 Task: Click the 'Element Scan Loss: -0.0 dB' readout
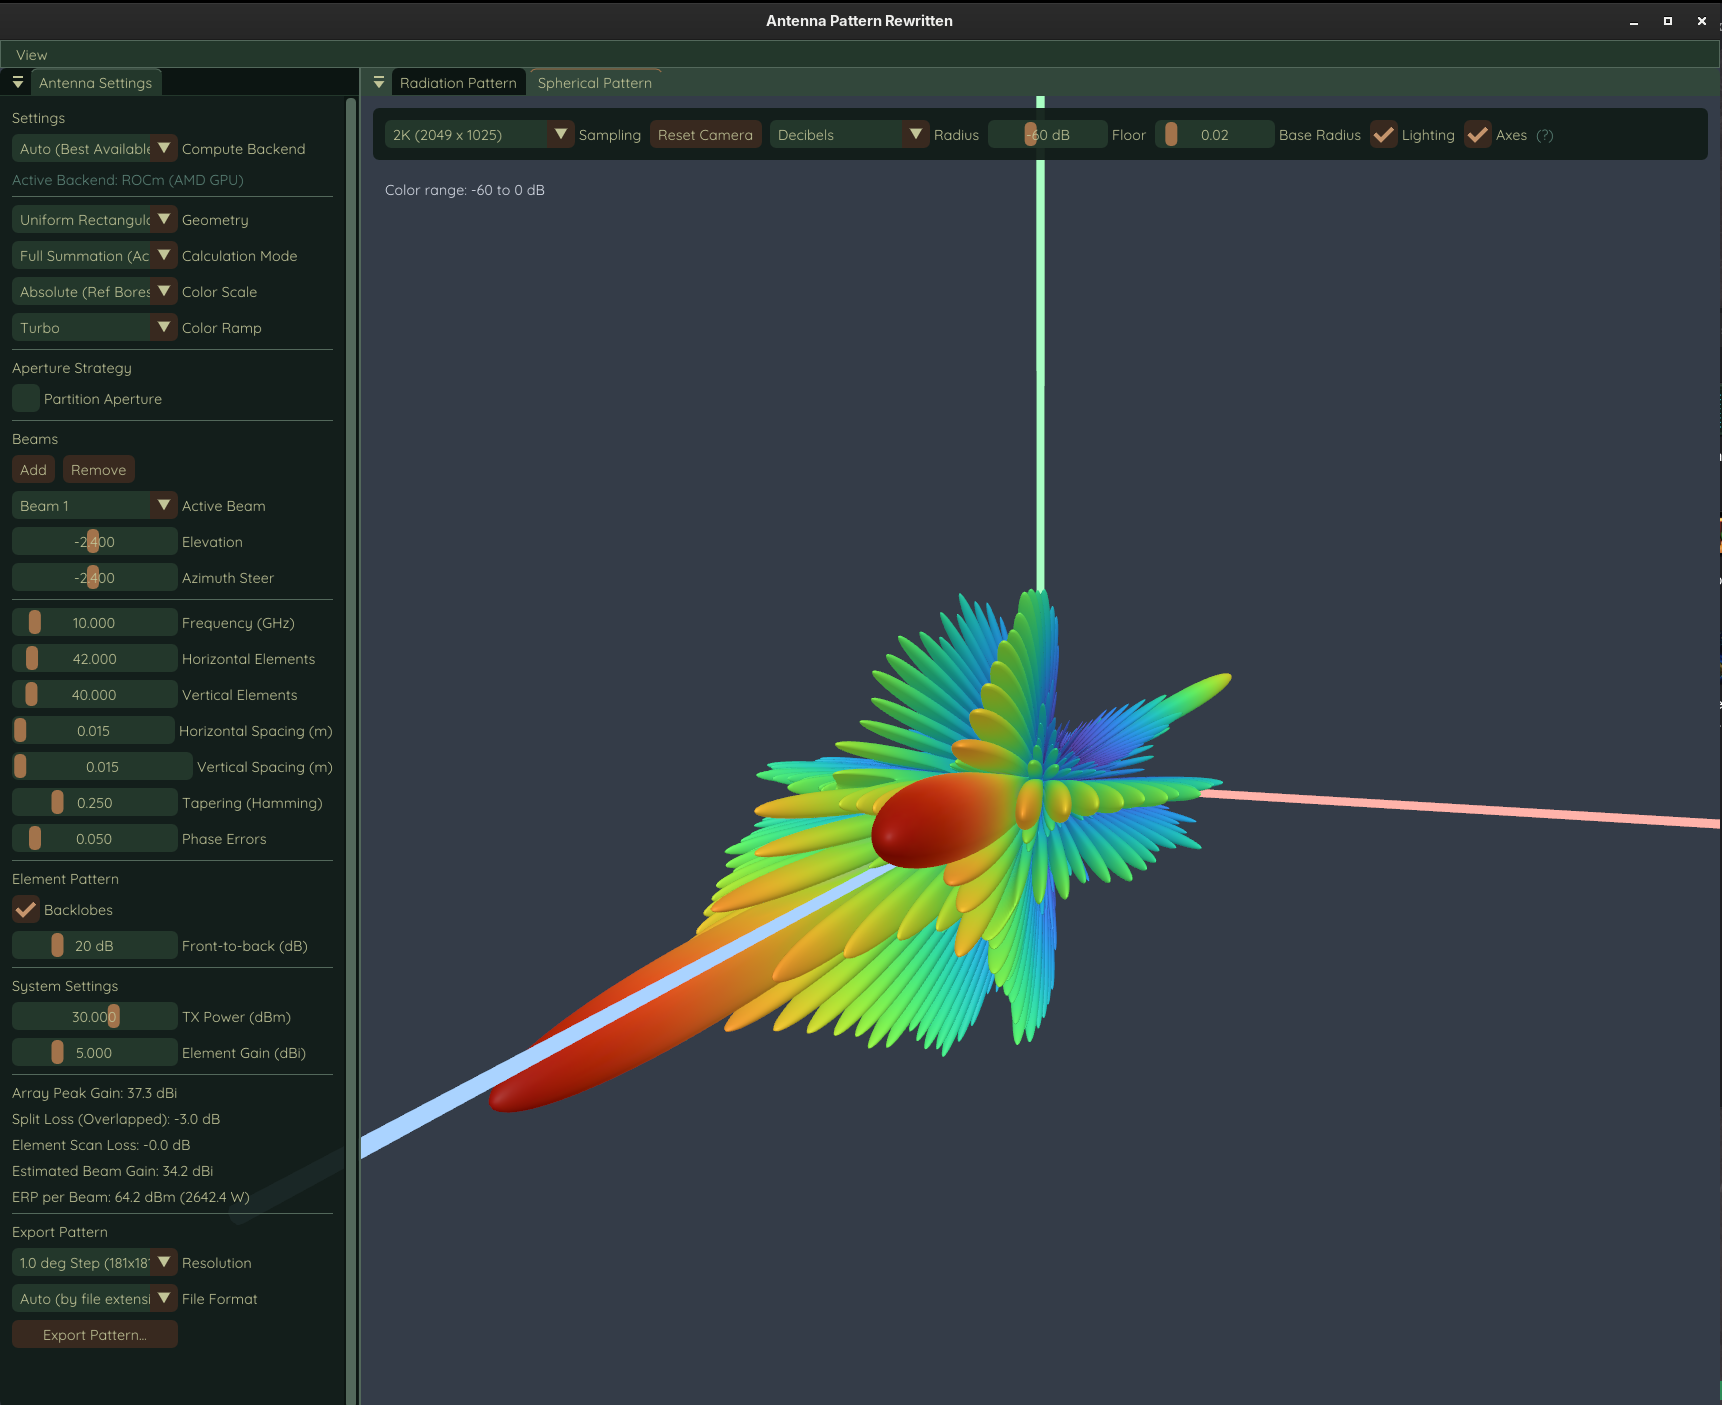click(x=101, y=1145)
